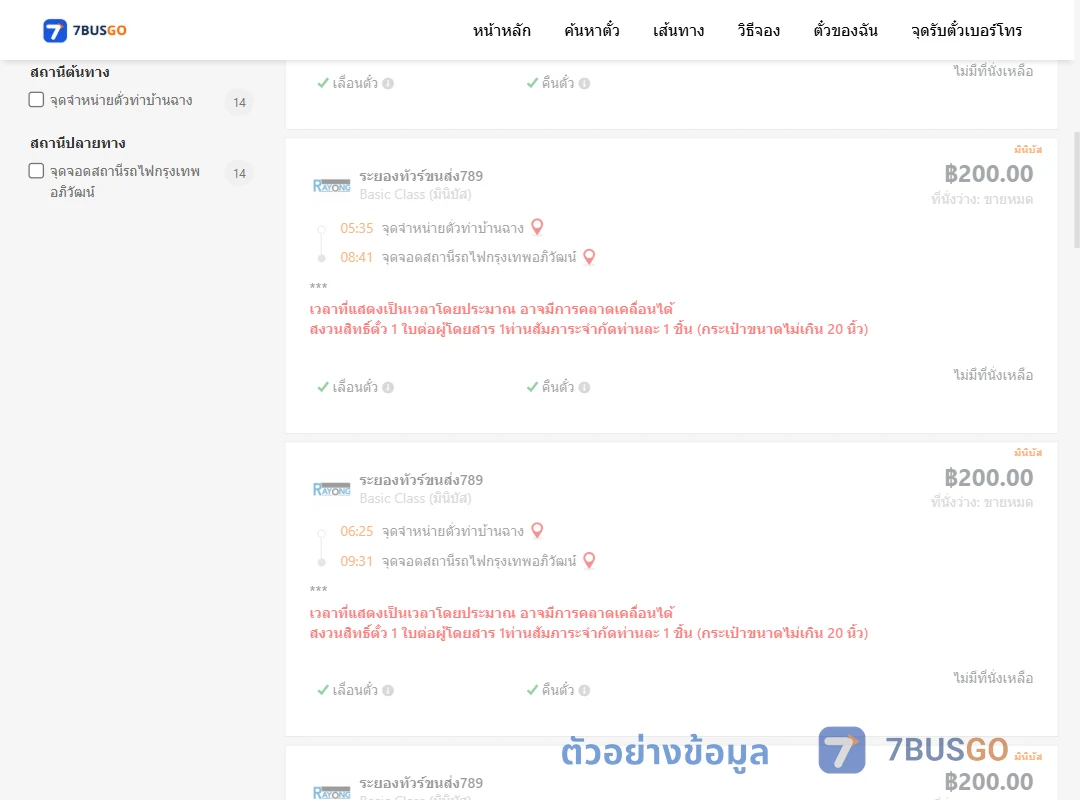Click operator name ระยองทัวร์ขนส่ง789 in 05:35 card
This screenshot has height=800, width=1080.
(x=421, y=176)
